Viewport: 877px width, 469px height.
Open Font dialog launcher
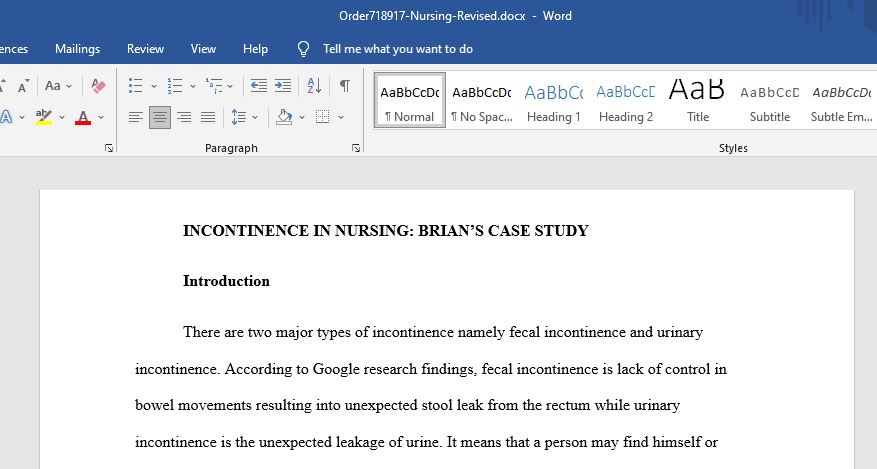(109, 148)
